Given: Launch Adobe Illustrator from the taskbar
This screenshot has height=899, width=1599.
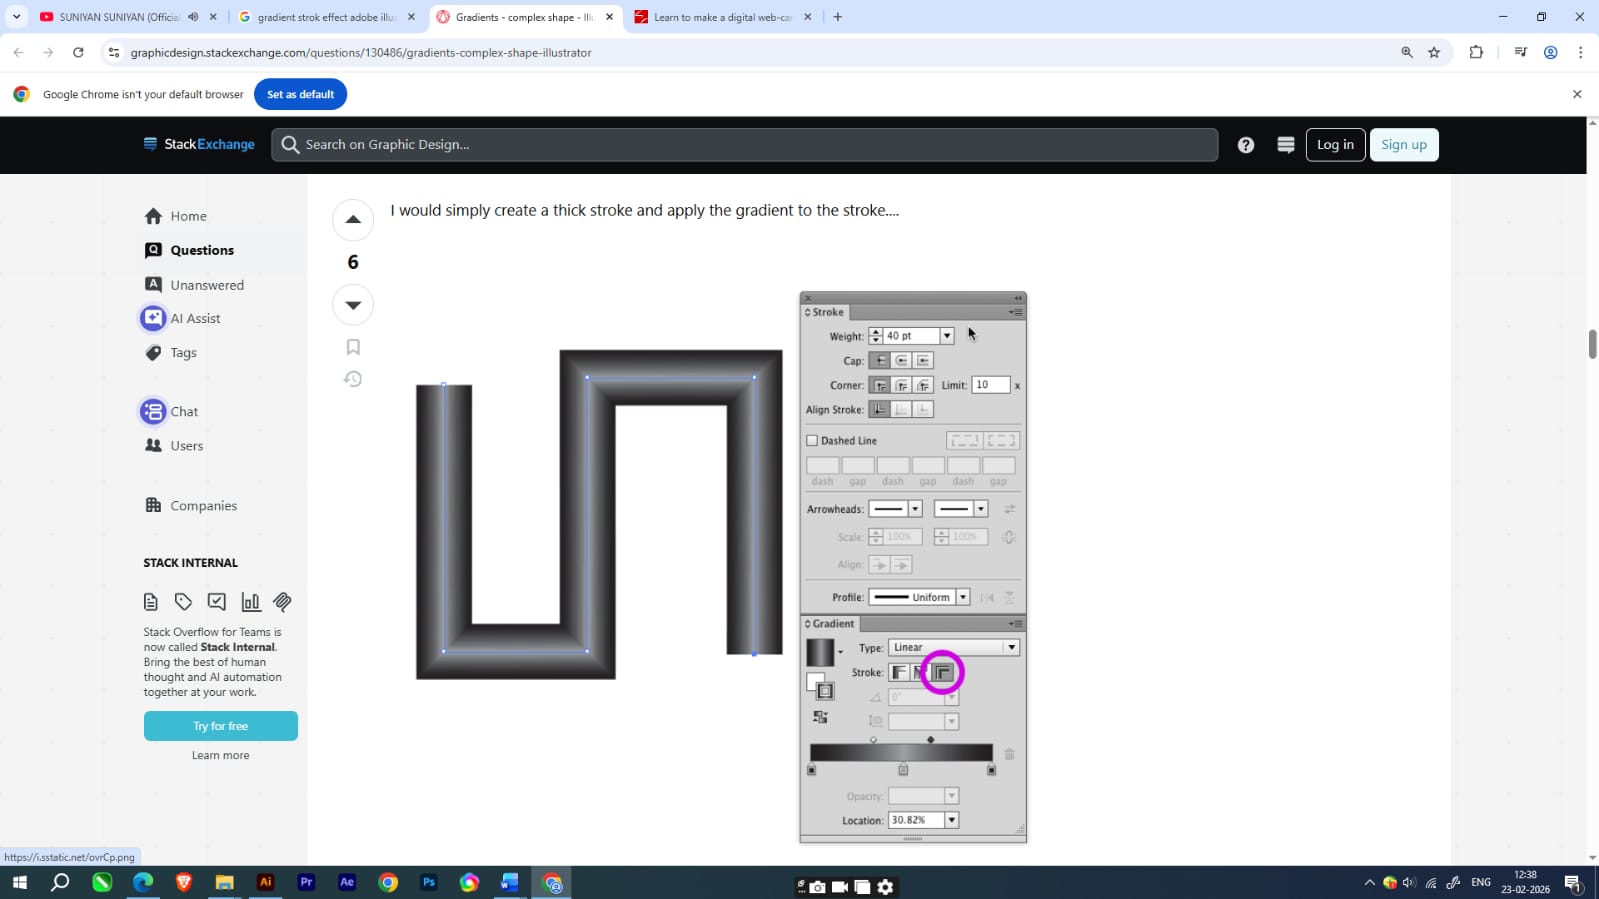Looking at the screenshot, I should (265, 882).
